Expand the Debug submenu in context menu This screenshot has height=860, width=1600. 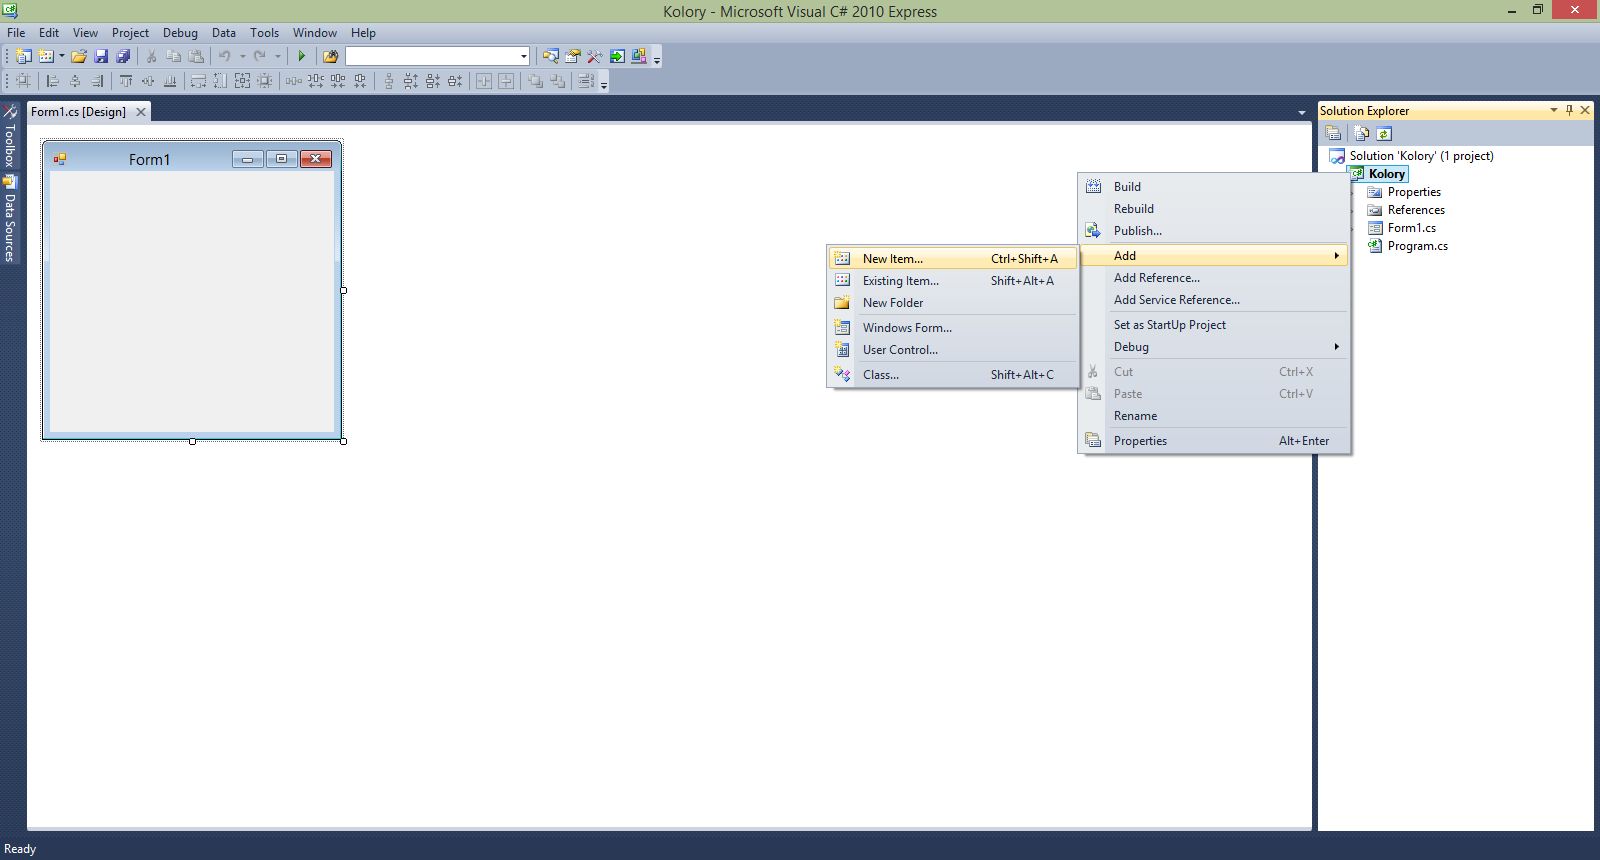click(x=1214, y=347)
